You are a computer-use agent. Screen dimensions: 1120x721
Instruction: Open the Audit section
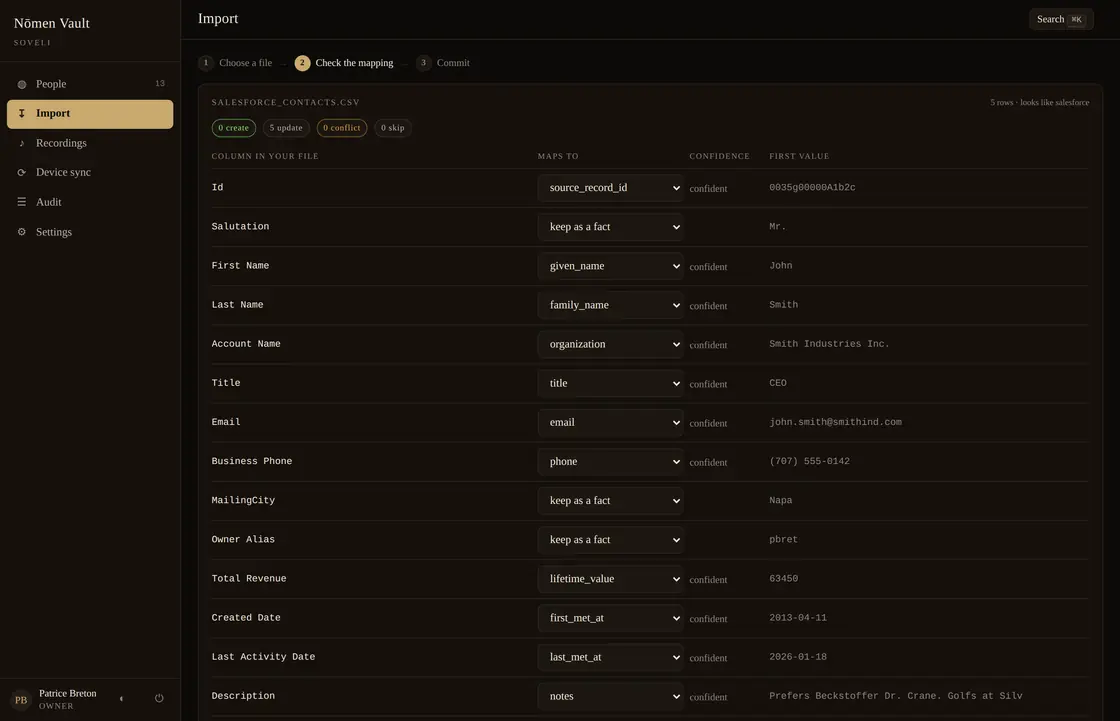90,202
